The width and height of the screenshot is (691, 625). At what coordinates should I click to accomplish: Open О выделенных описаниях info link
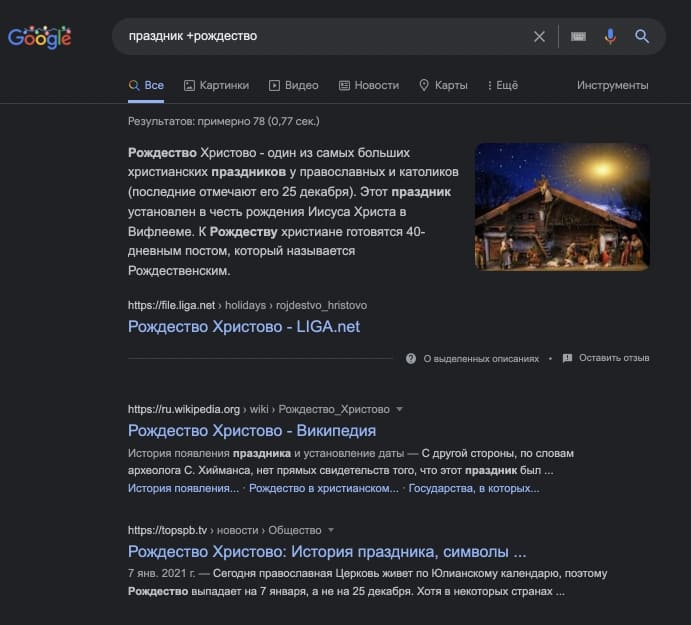point(481,358)
